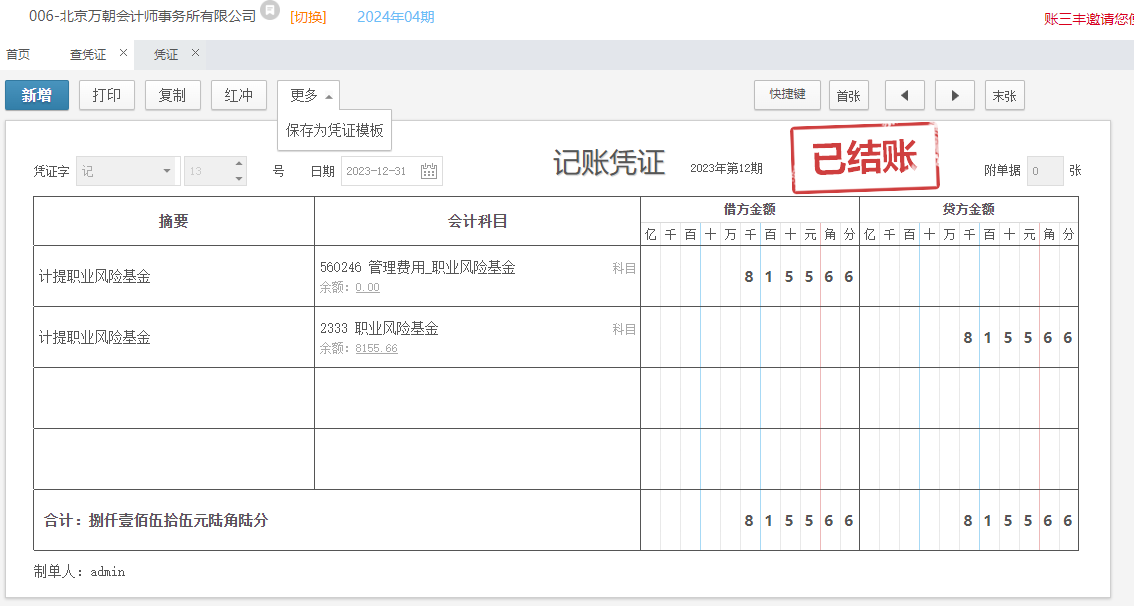1134x606 pixels.
Task: Open the 2024年04期 period selector
Action: (395, 17)
